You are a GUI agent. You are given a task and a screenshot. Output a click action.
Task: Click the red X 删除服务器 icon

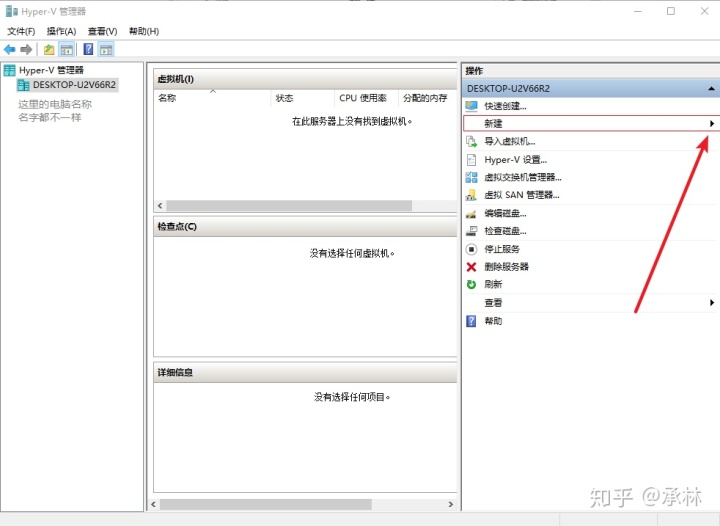[471, 267]
